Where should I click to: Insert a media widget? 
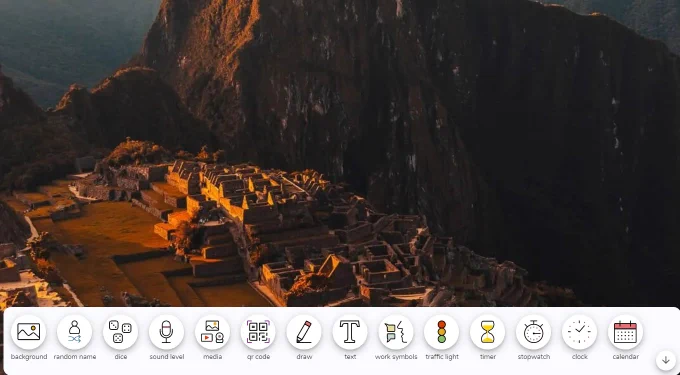(212, 332)
